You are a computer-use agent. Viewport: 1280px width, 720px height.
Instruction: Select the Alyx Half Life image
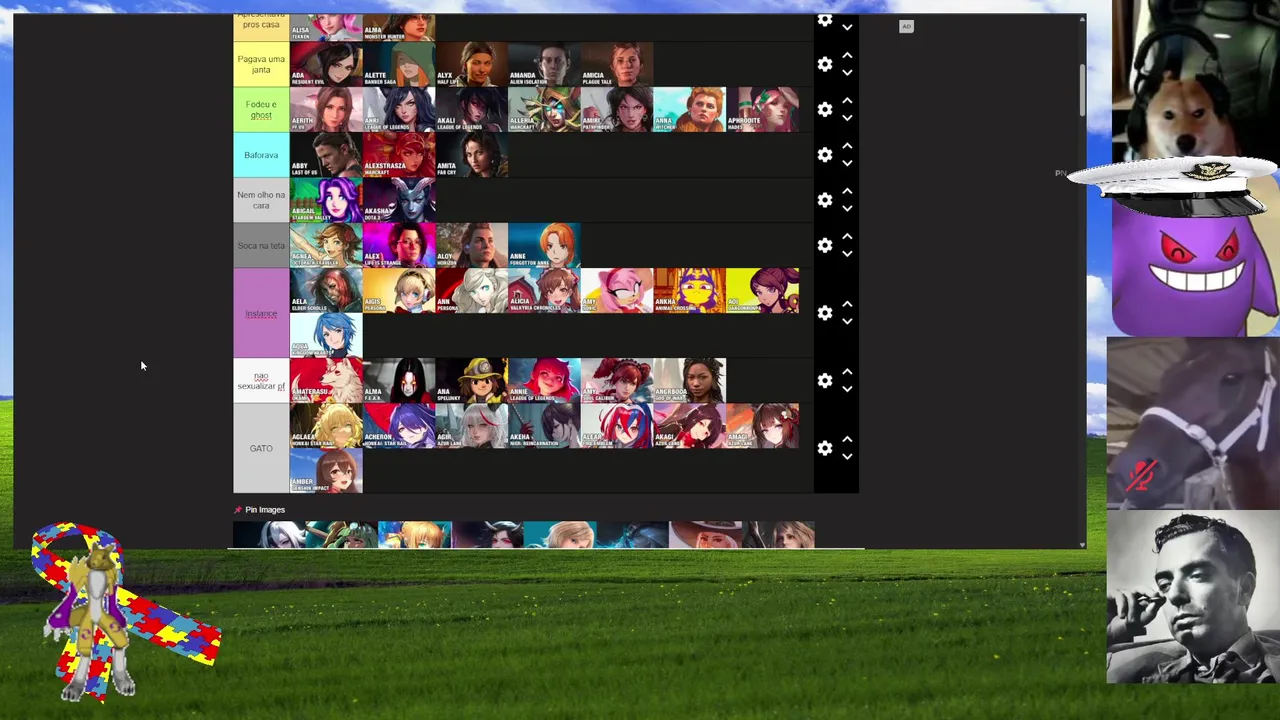click(472, 64)
